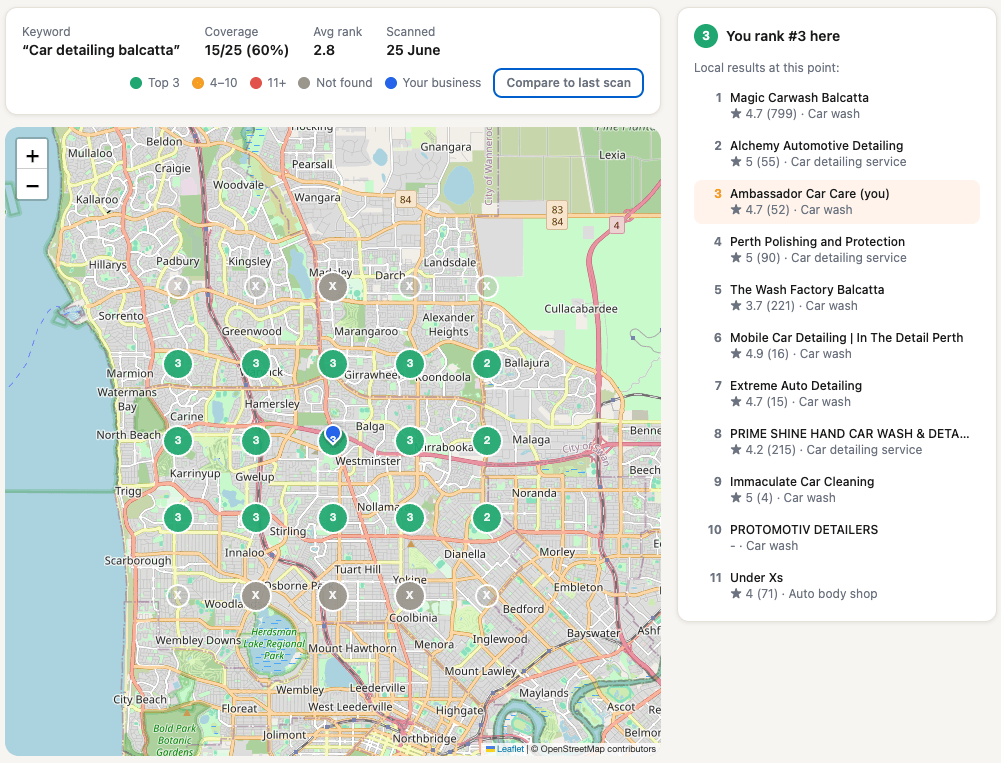
Task: Click keyword "Car detailing balcatta"
Action: click(101, 50)
